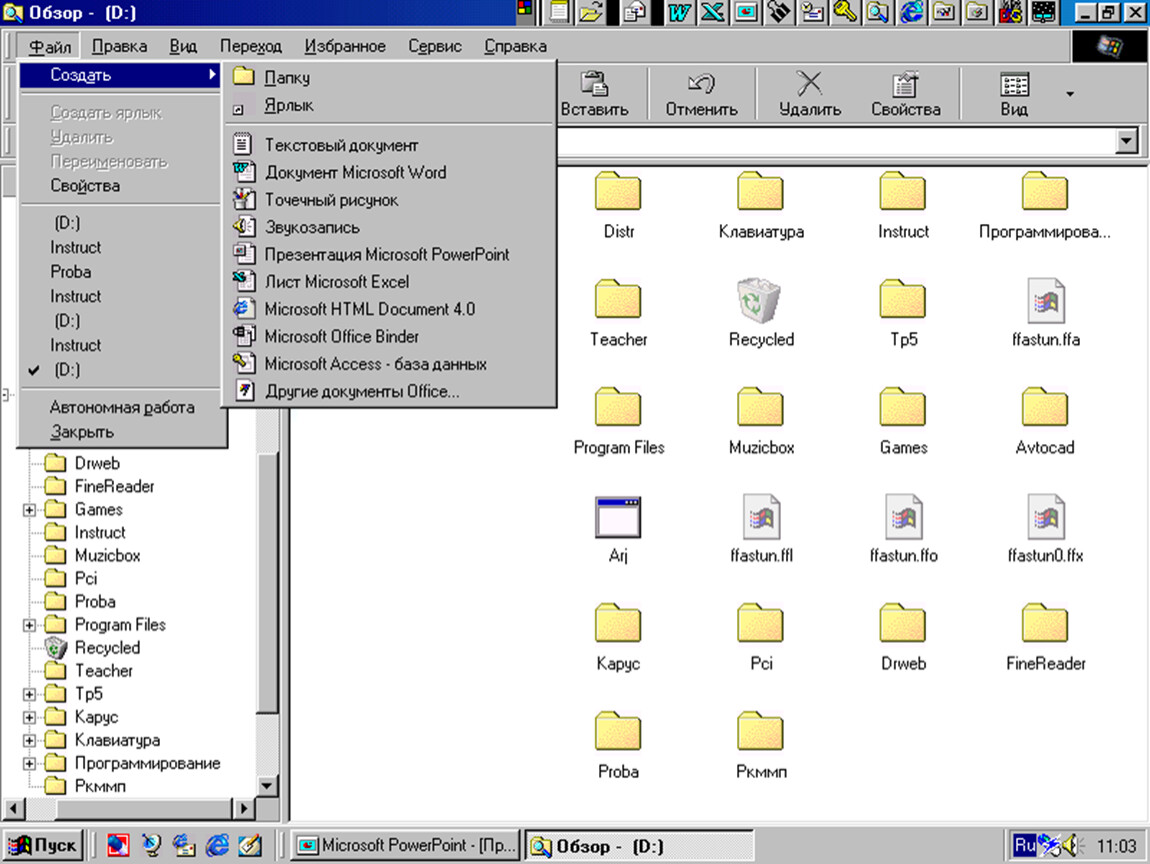
Task: Click the binder clip icon in the Office shortcut bar
Action: click(x=780, y=12)
